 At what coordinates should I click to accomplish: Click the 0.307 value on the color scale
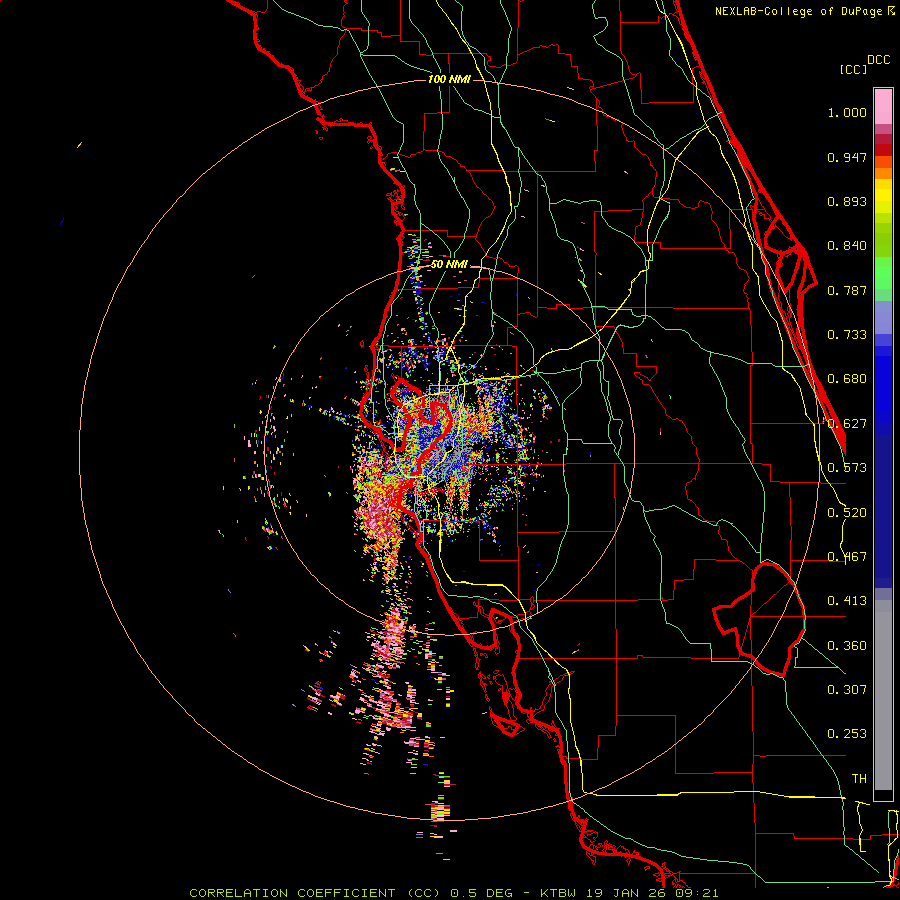[x=847, y=690]
